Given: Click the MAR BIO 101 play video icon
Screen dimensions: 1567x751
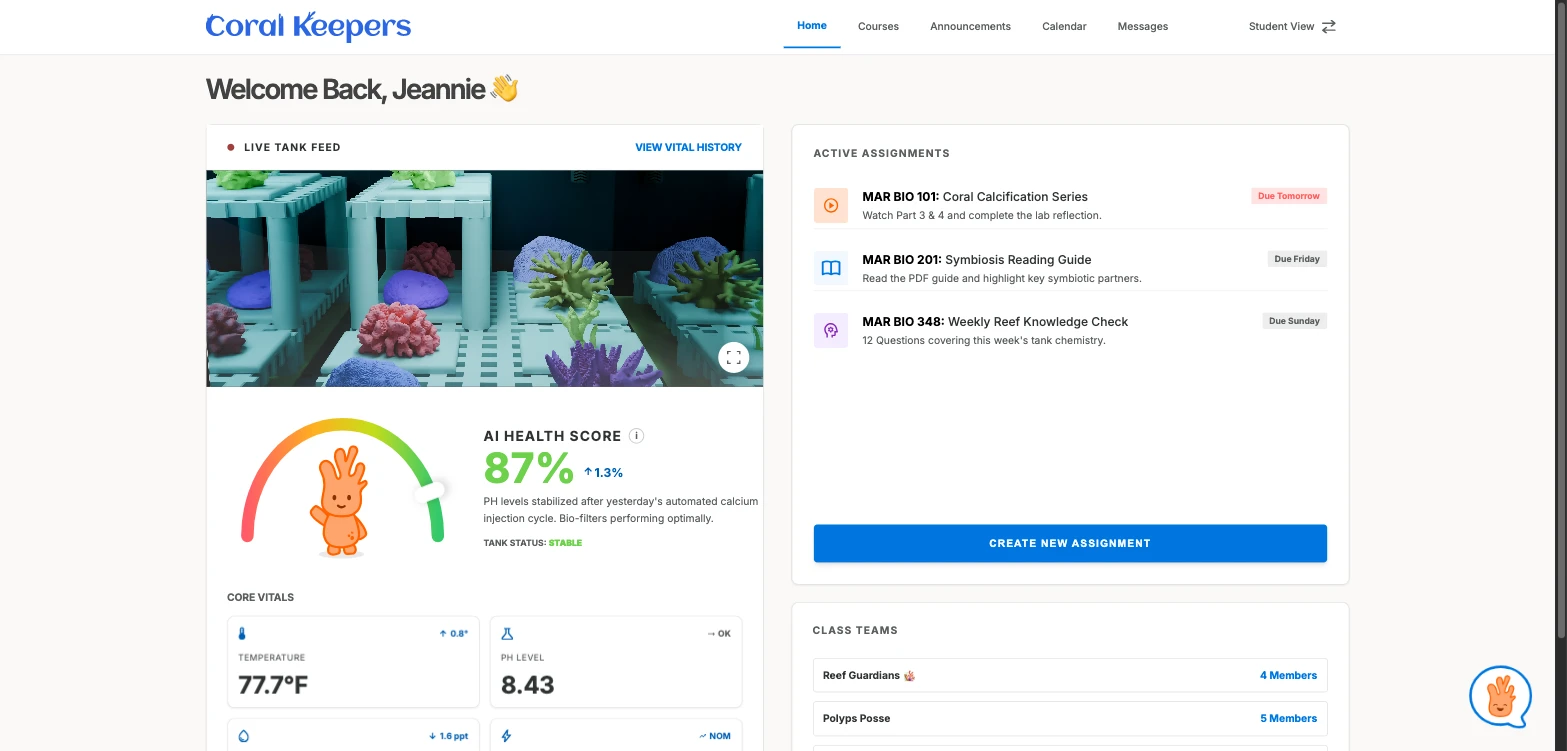Looking at the screenshot, I should 831,206.
